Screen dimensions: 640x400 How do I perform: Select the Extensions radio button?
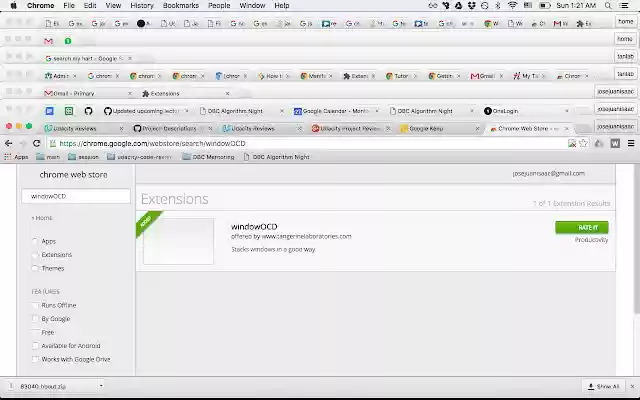[x=35, y=255]
